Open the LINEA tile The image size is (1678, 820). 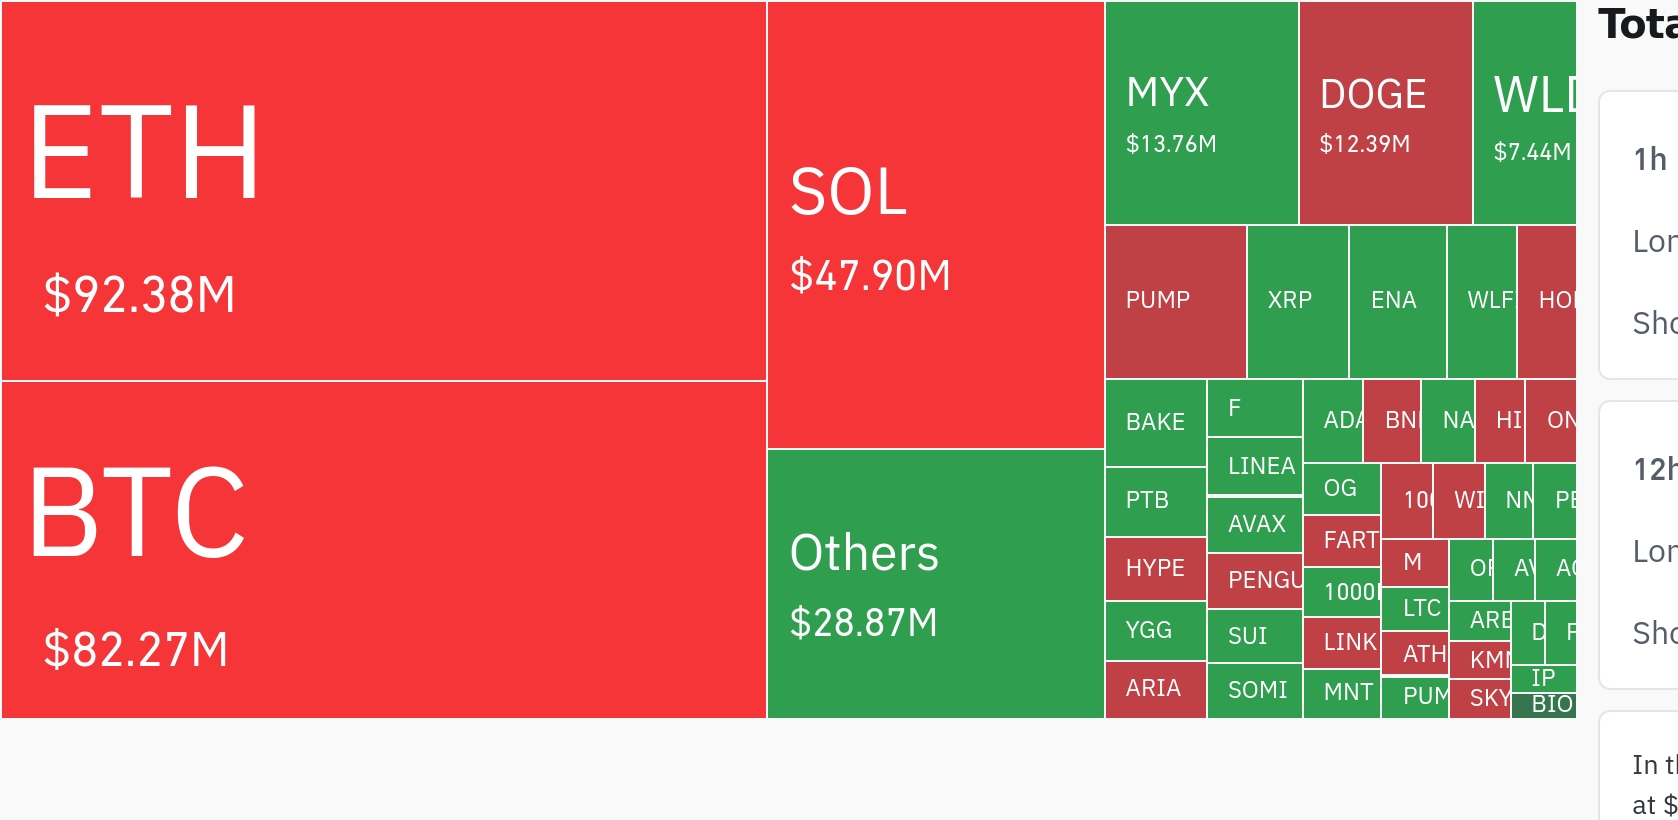pyautogui.click(x=1254, y=466)
